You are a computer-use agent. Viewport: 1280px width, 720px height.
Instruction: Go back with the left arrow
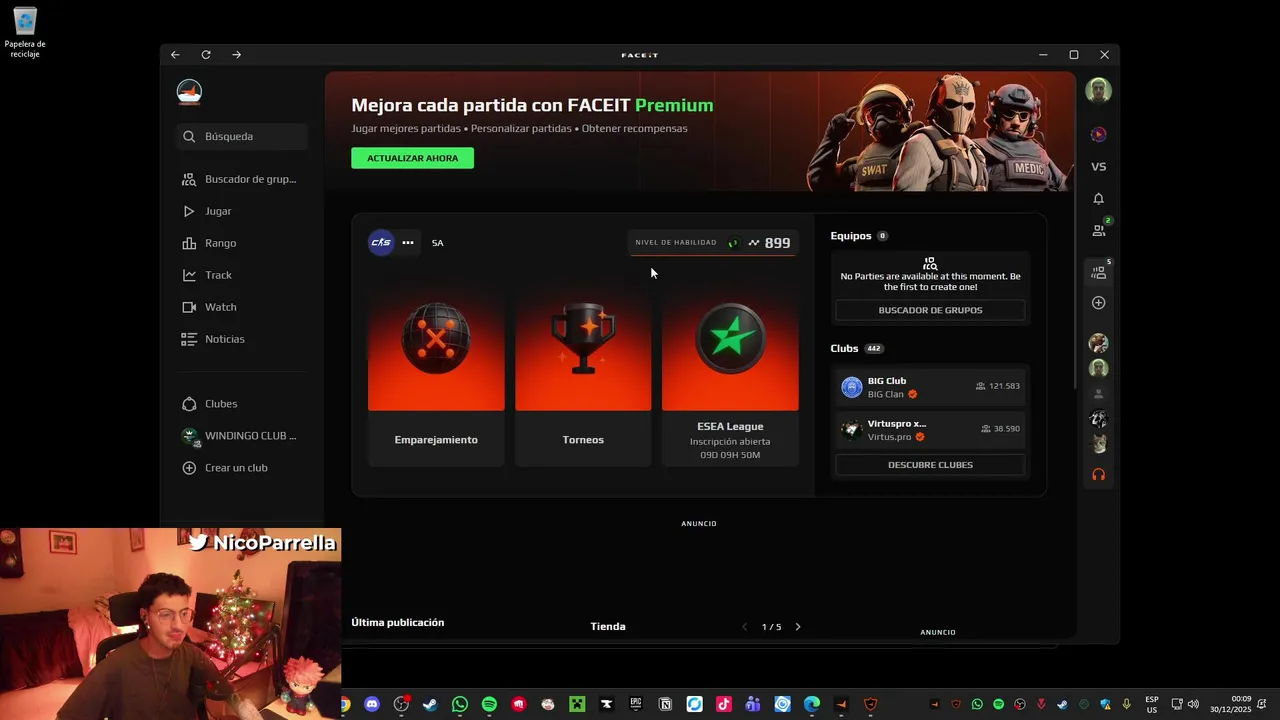175,55
